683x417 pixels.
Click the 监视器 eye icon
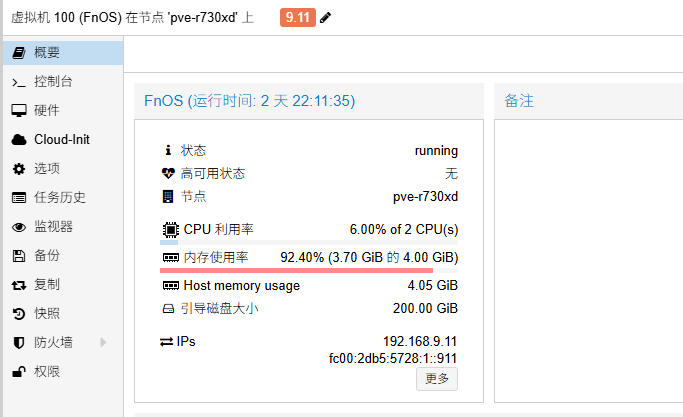[x=18, y=227]
